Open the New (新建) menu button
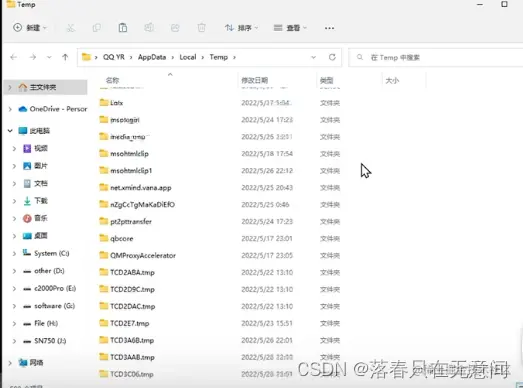 (x=30, y=28)
